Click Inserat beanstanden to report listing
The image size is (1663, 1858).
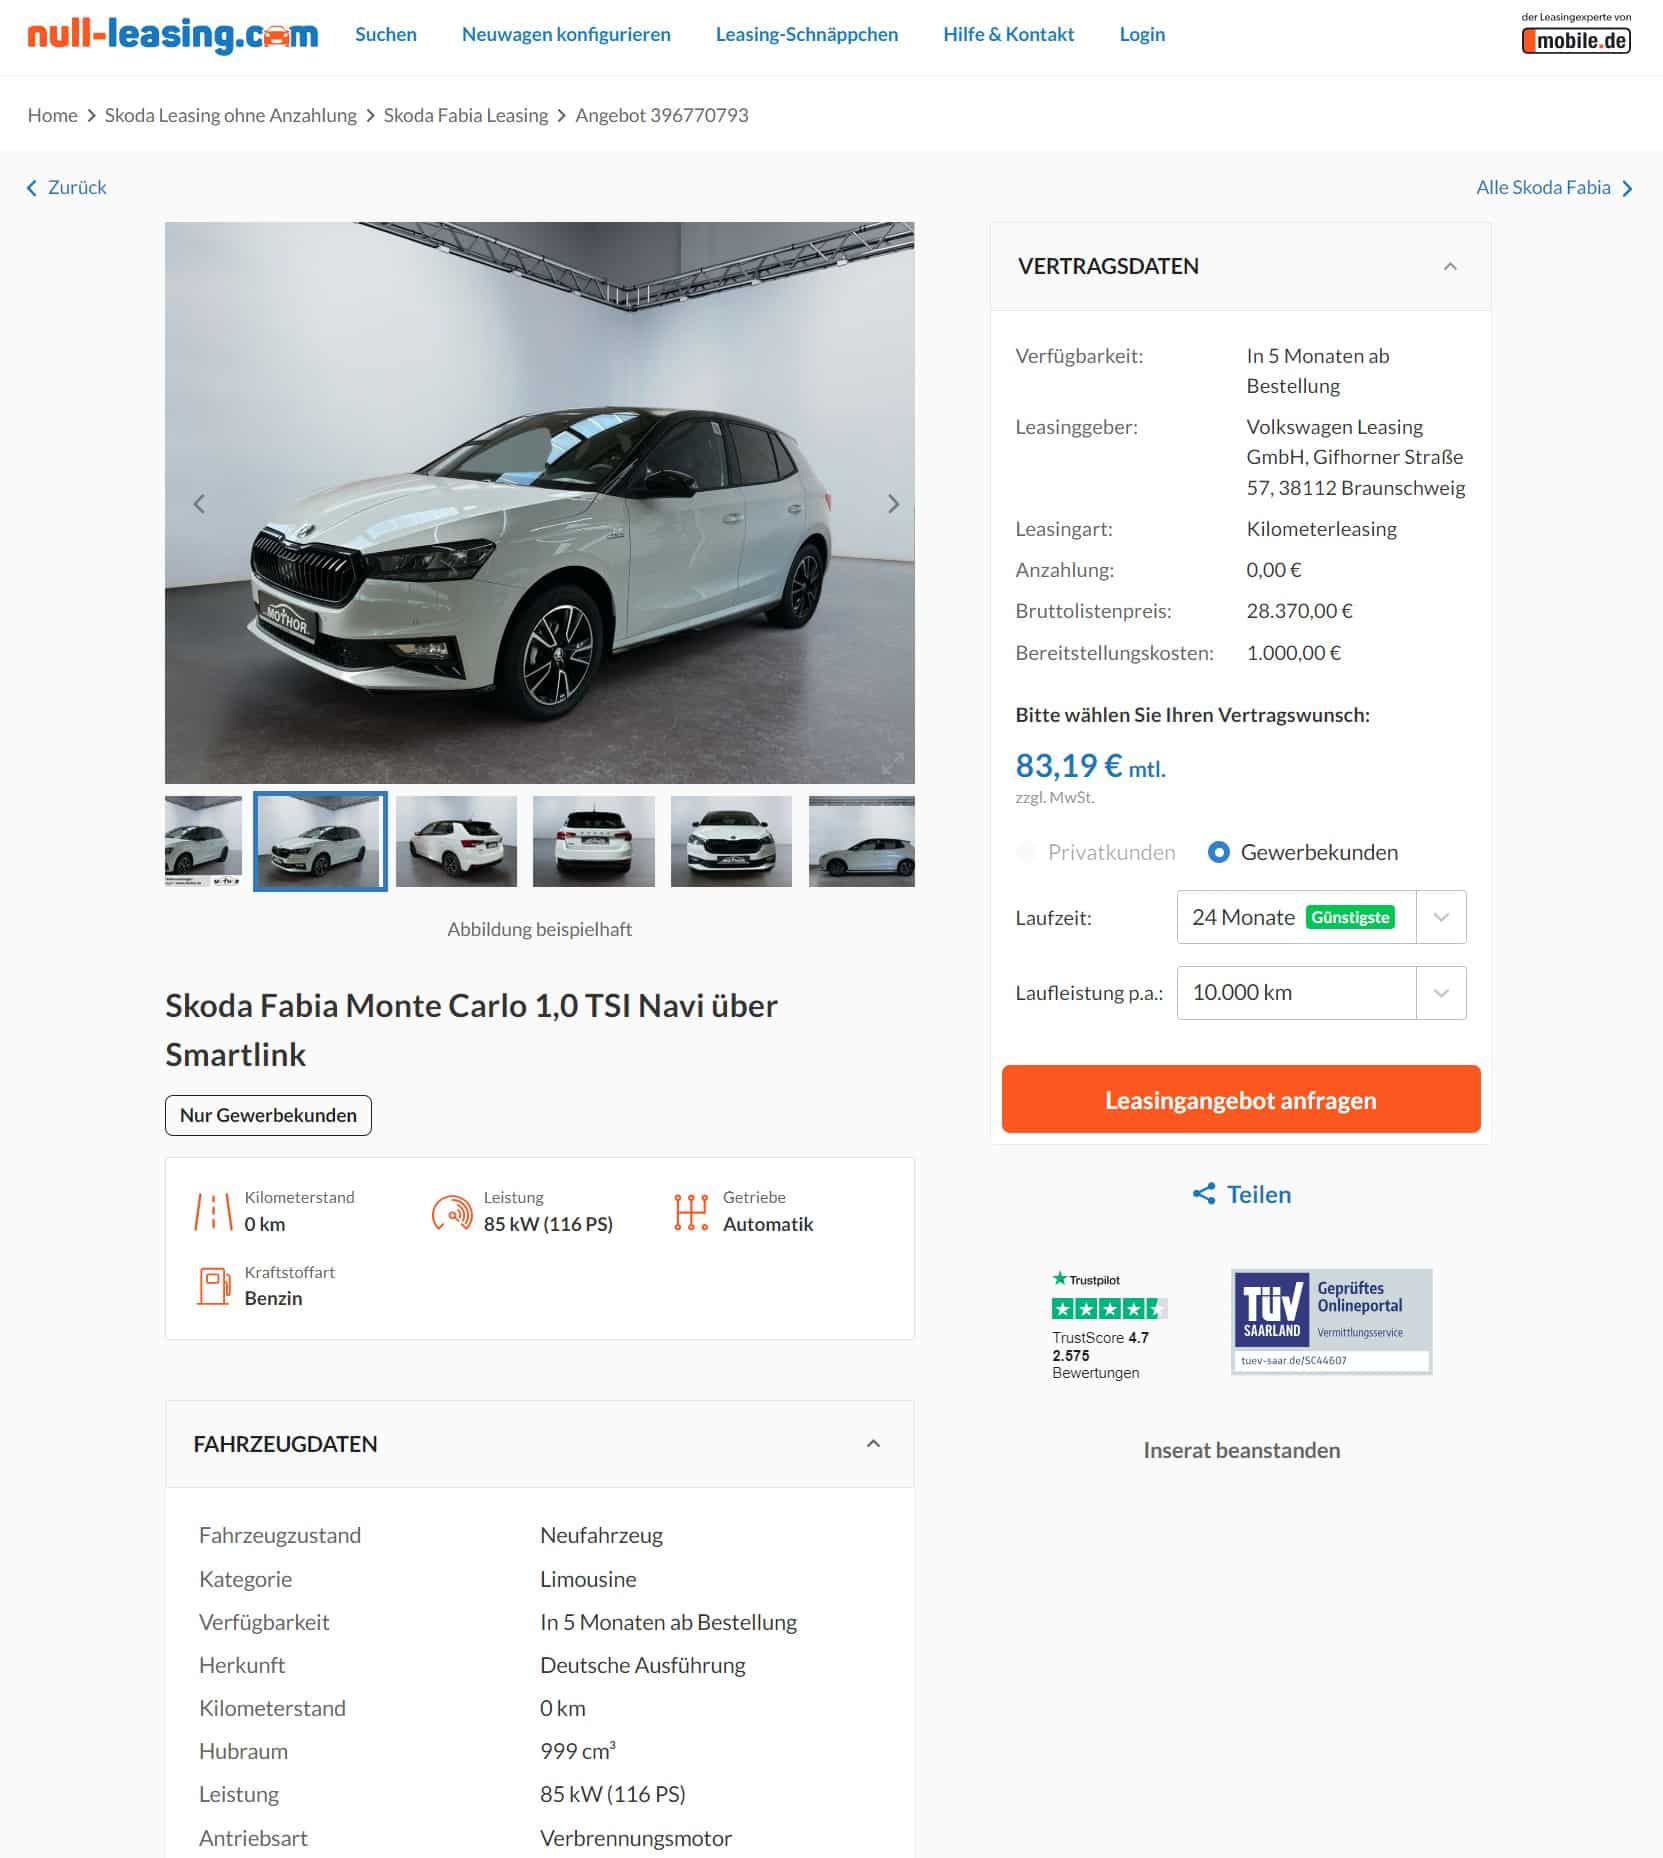click(1241, 1450)
